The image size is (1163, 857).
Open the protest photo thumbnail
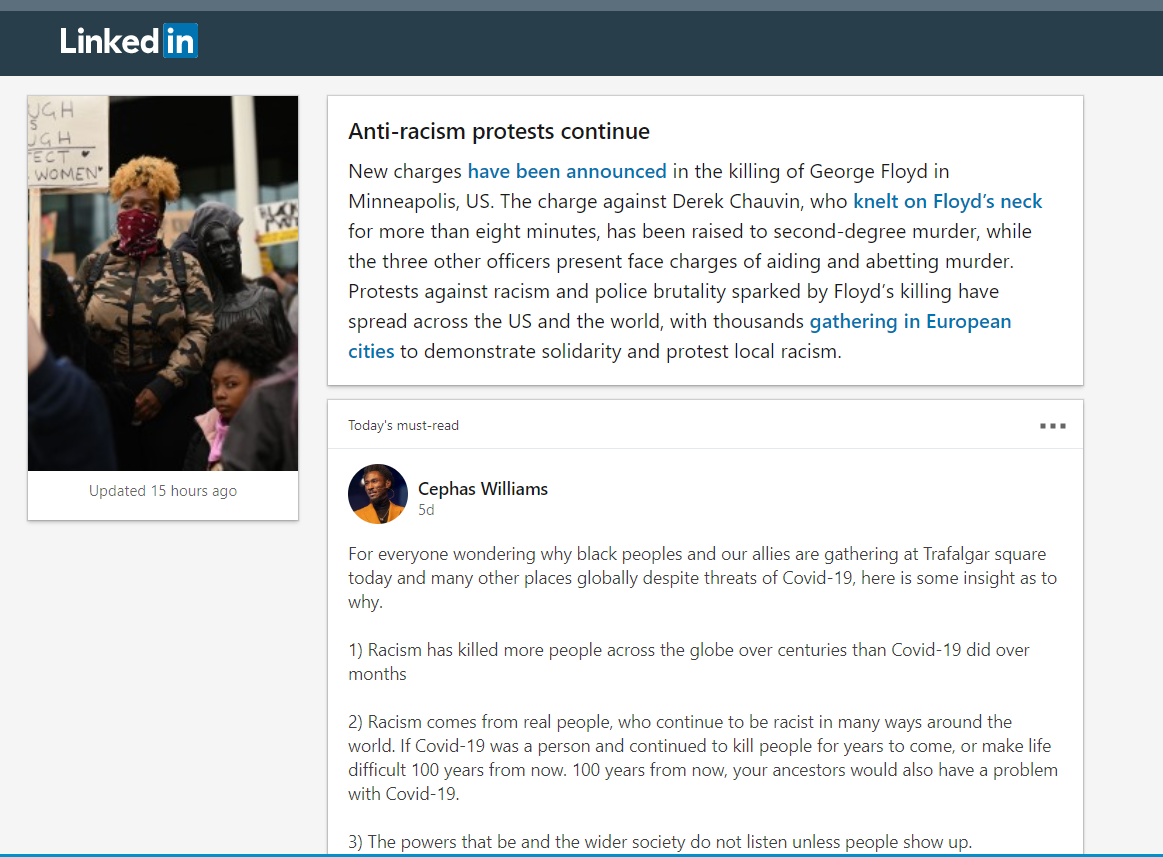pos(163,283)
